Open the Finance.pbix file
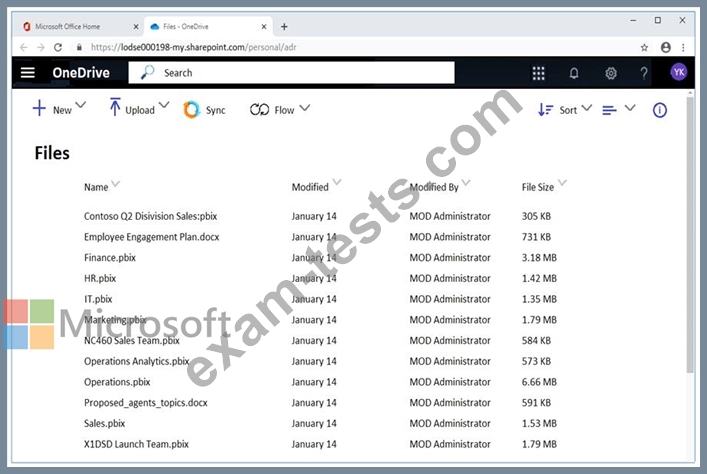The width and height of the screenshot is (707, 474). coord(110,258)
